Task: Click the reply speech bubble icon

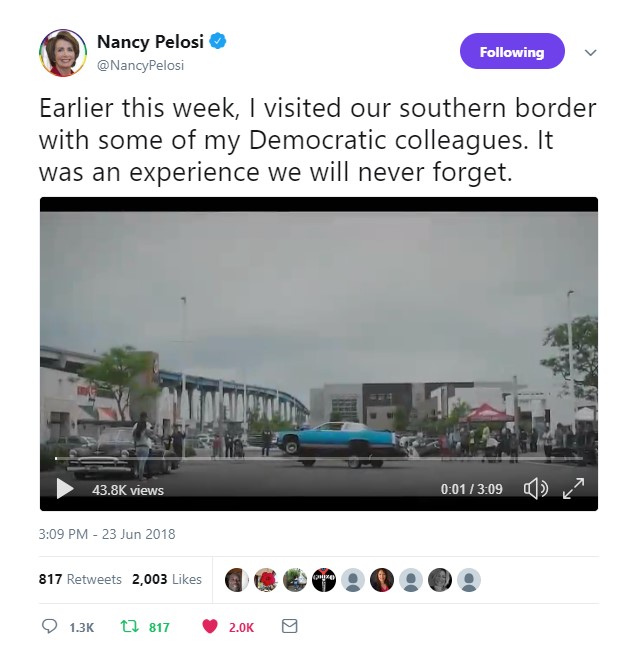Action: [x=49, y=626]
